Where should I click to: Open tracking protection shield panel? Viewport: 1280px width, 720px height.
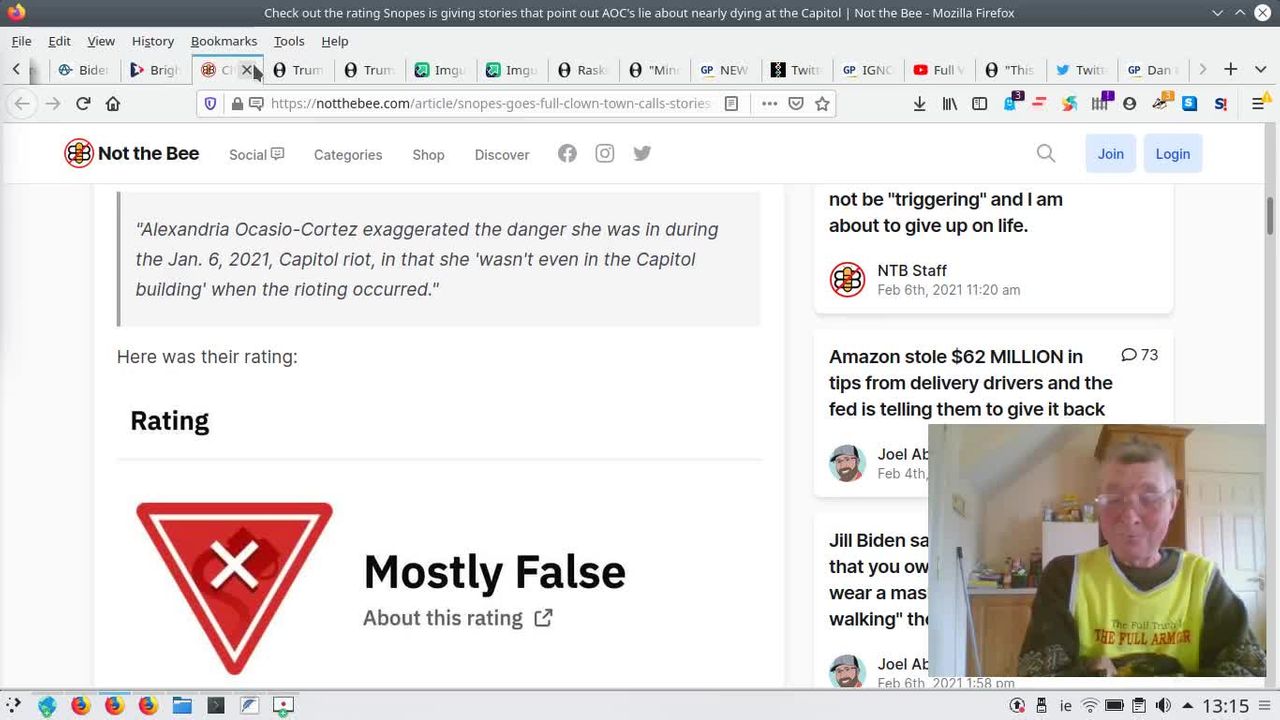(210, 104)
